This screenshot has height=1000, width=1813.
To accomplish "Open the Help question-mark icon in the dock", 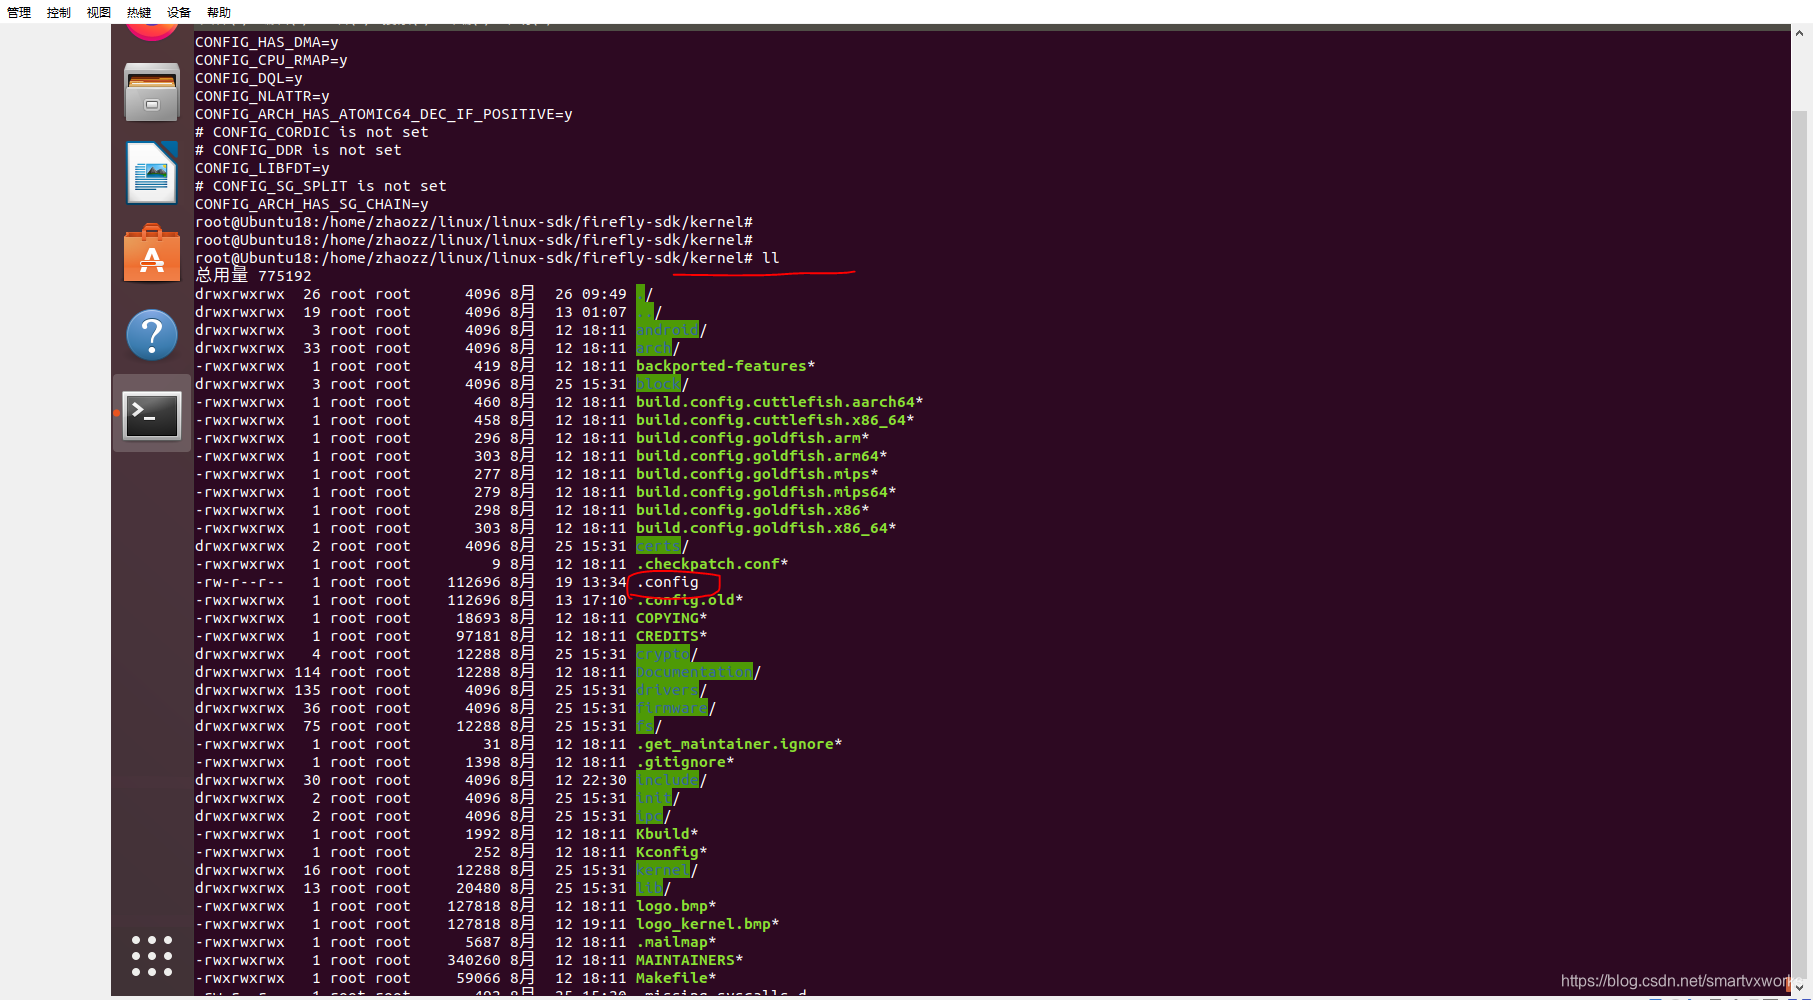I will (x=151, y=335).
